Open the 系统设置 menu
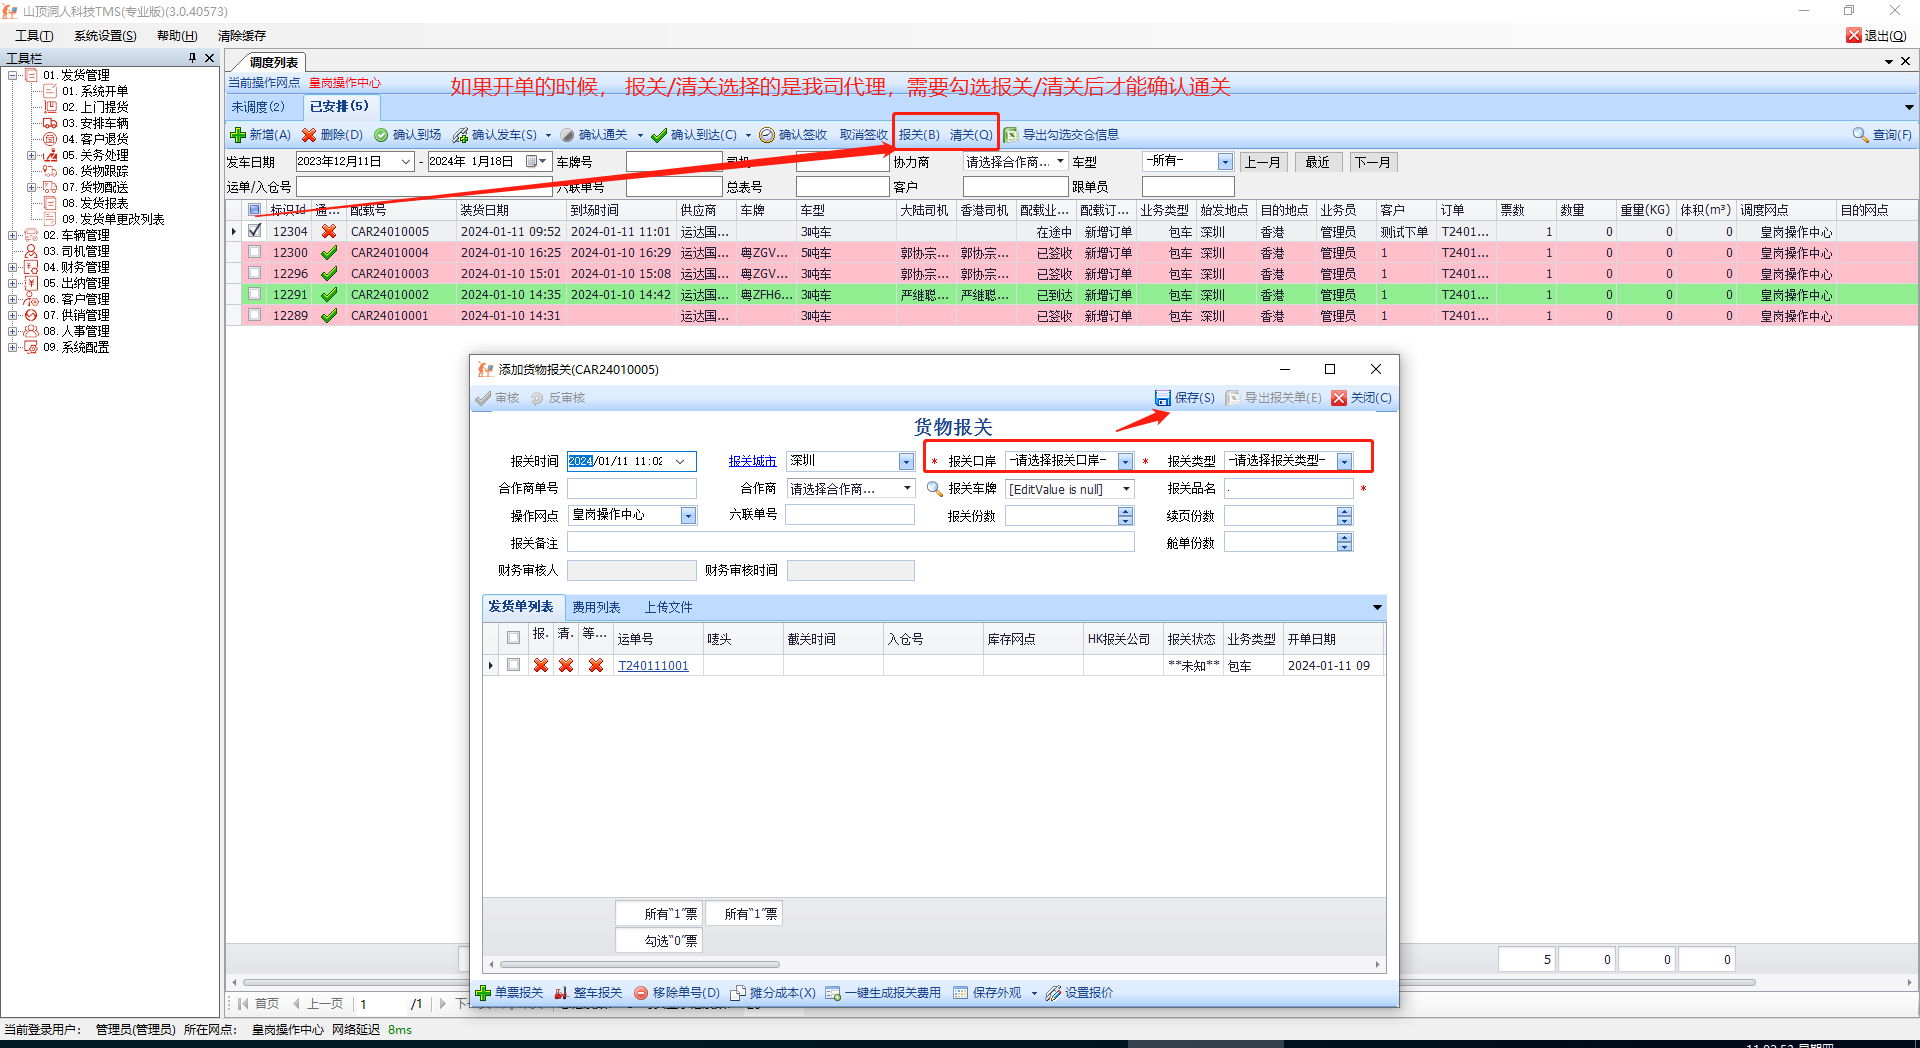1920x1048 pixels. tap(105, 36)
